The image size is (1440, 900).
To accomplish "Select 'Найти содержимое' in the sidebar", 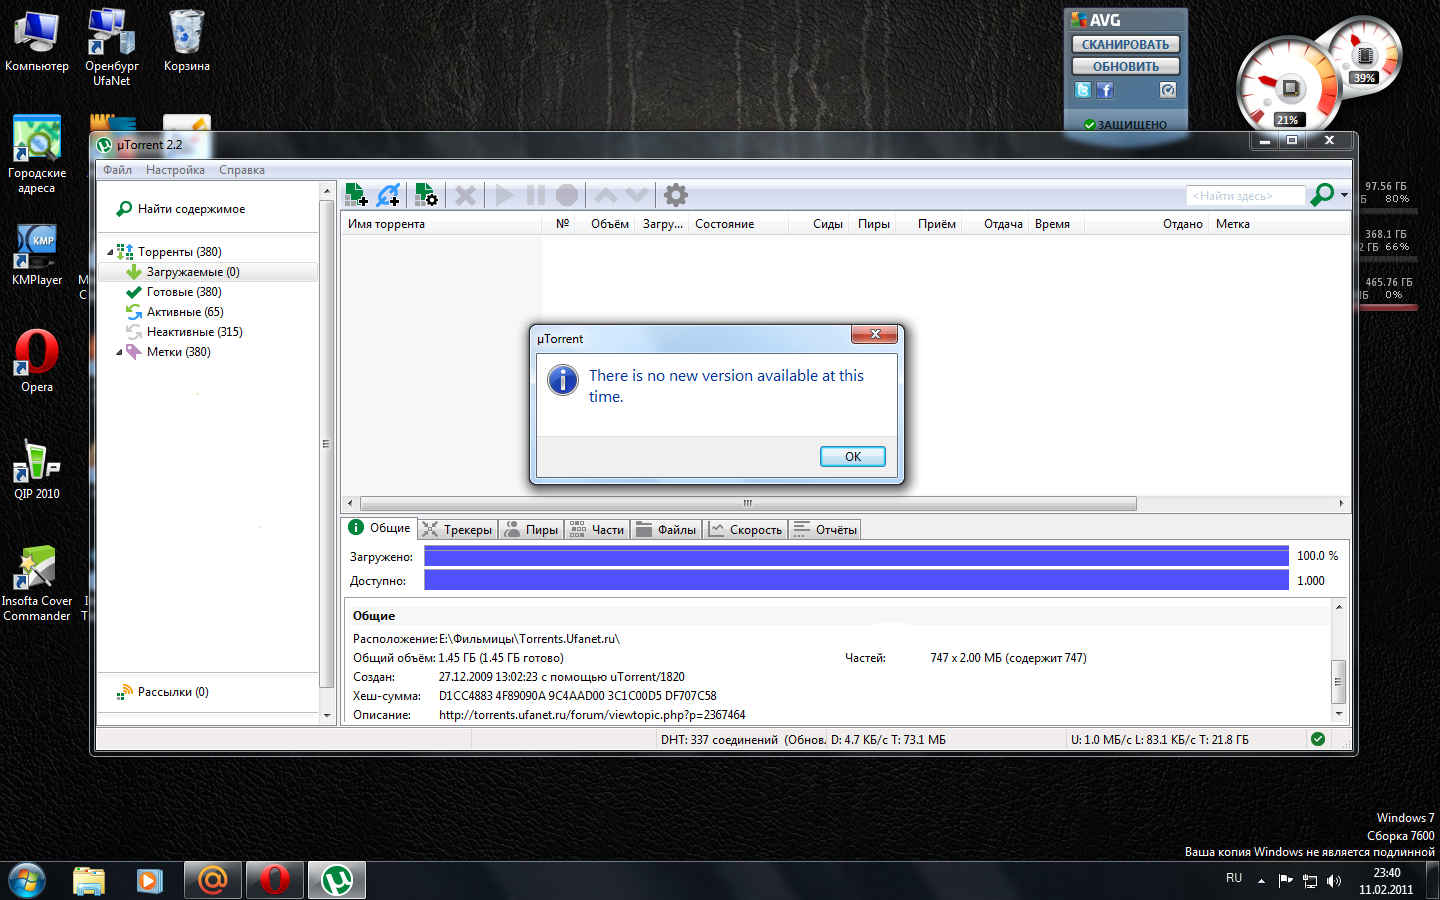I will coord(181,209).
